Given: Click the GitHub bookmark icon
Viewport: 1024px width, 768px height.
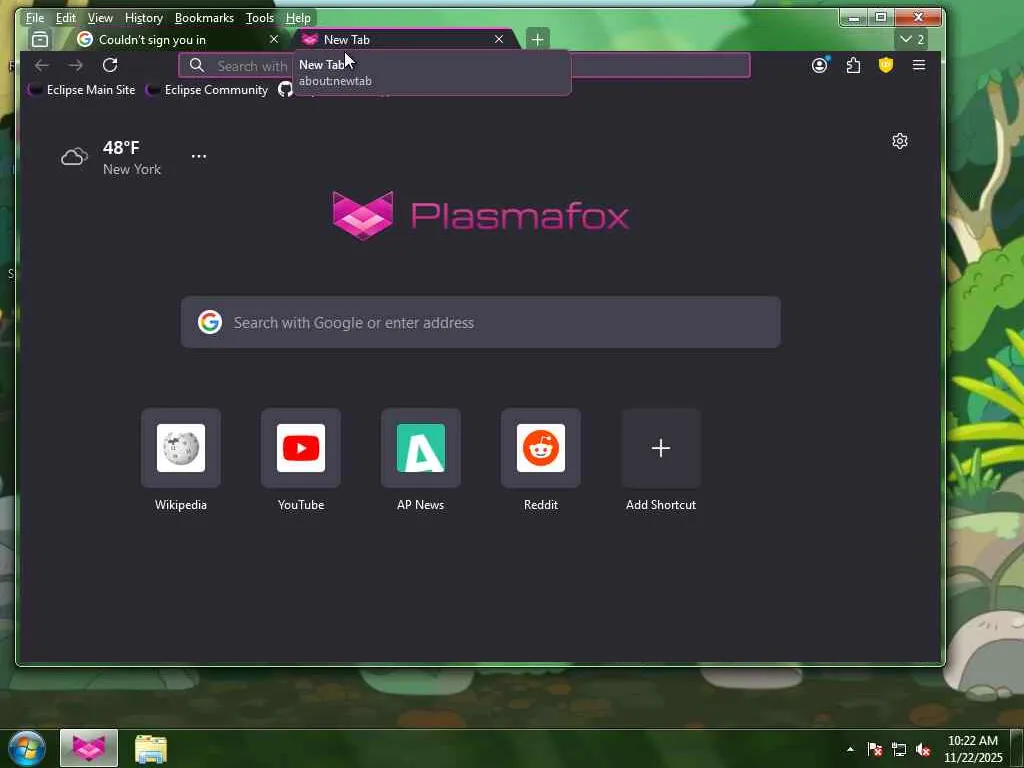Looking at the screenshot, I should [285, 89].
